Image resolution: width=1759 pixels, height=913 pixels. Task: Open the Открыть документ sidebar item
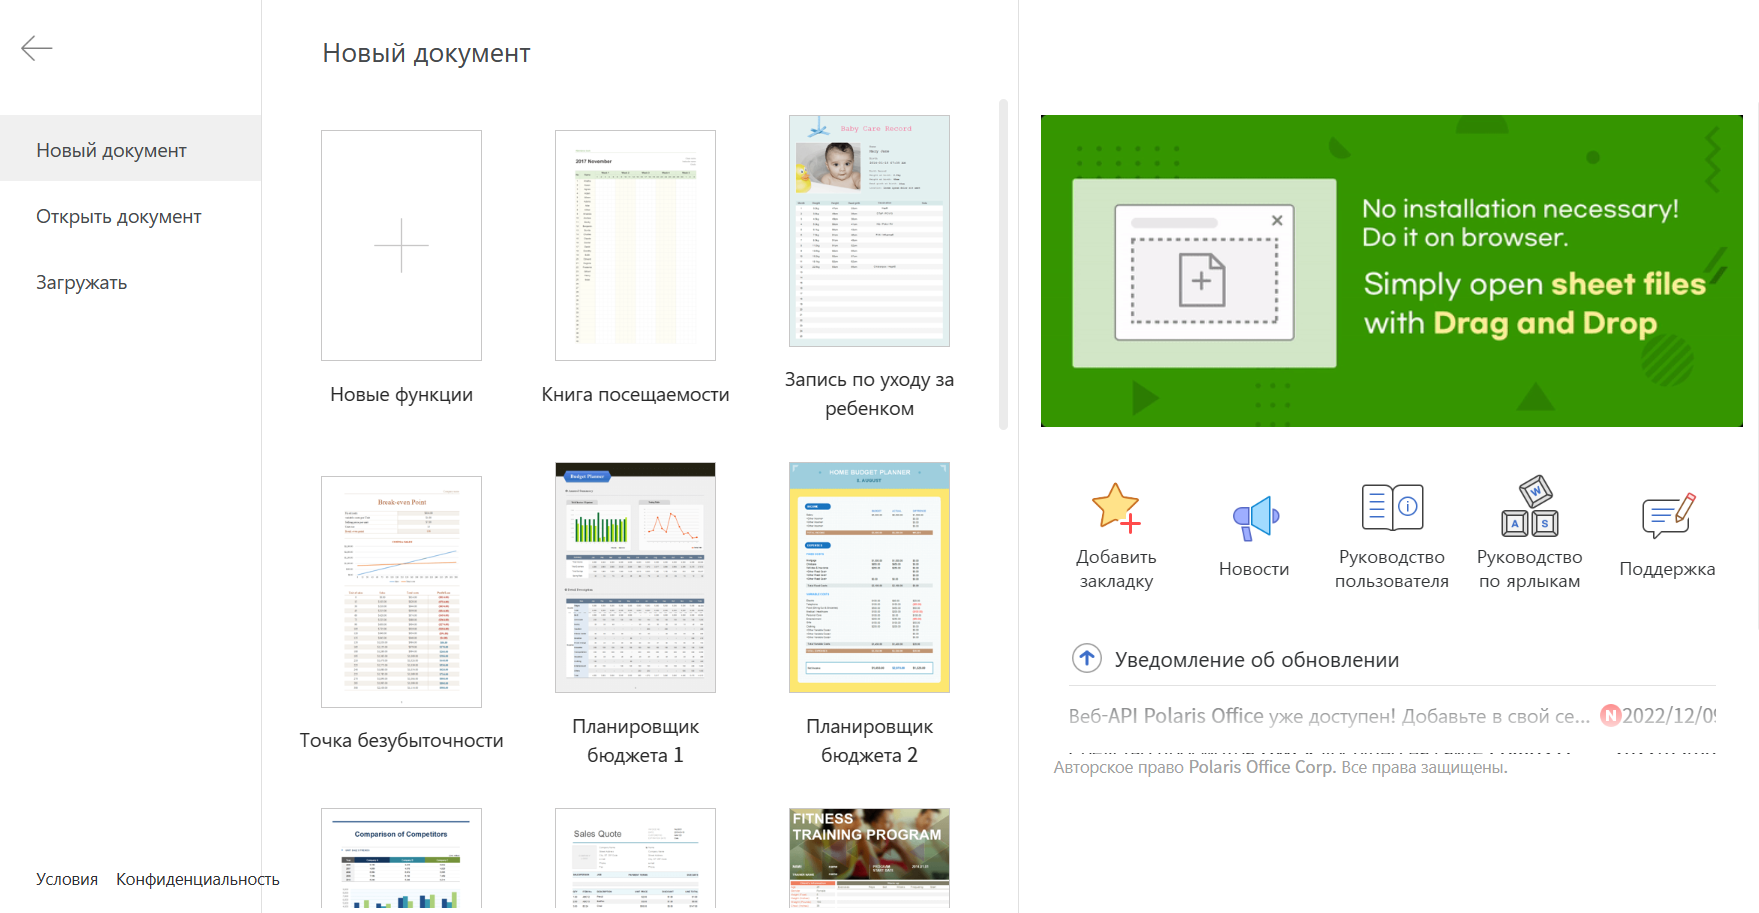tap(130, 216)
